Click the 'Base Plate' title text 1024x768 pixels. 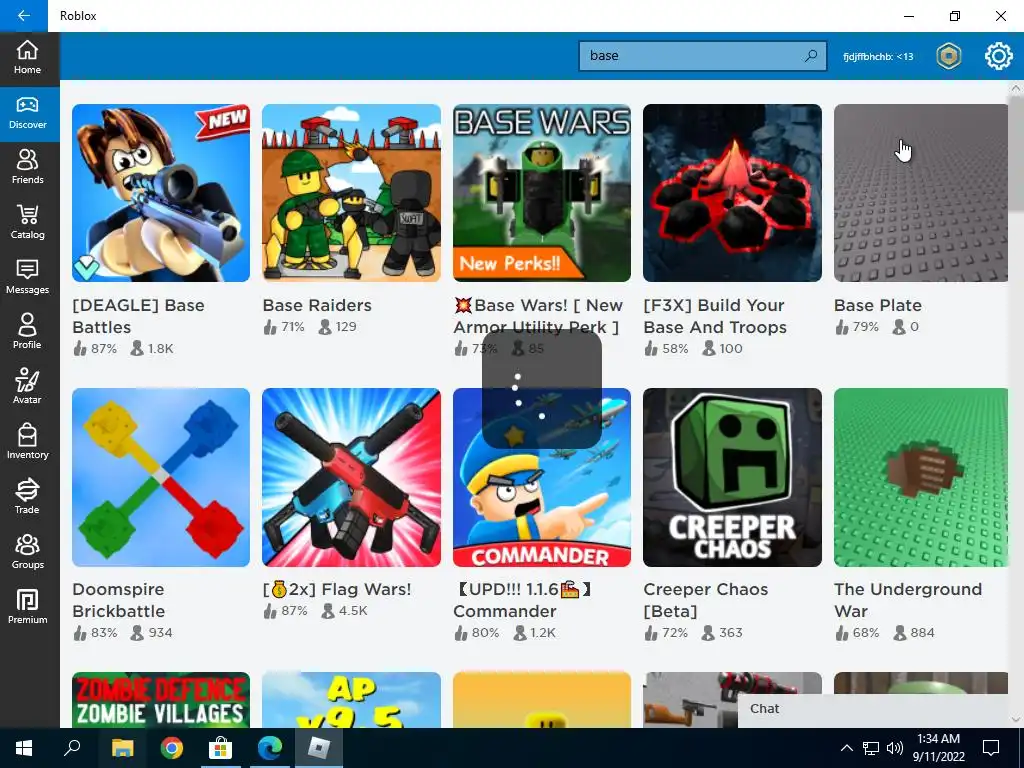878,305
